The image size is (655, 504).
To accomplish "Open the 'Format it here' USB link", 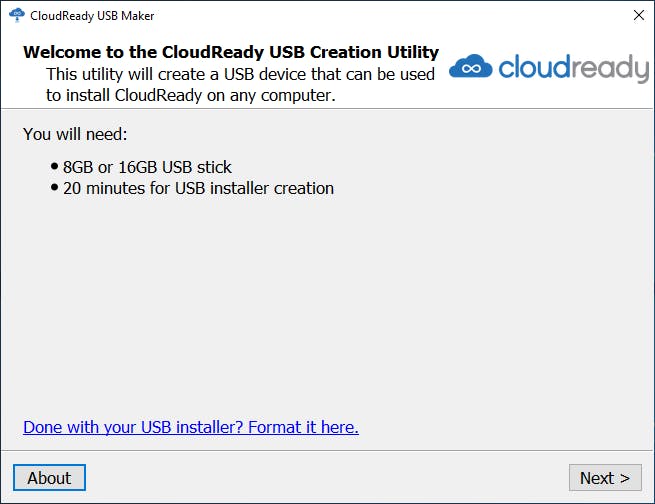I will coord(190,427).
